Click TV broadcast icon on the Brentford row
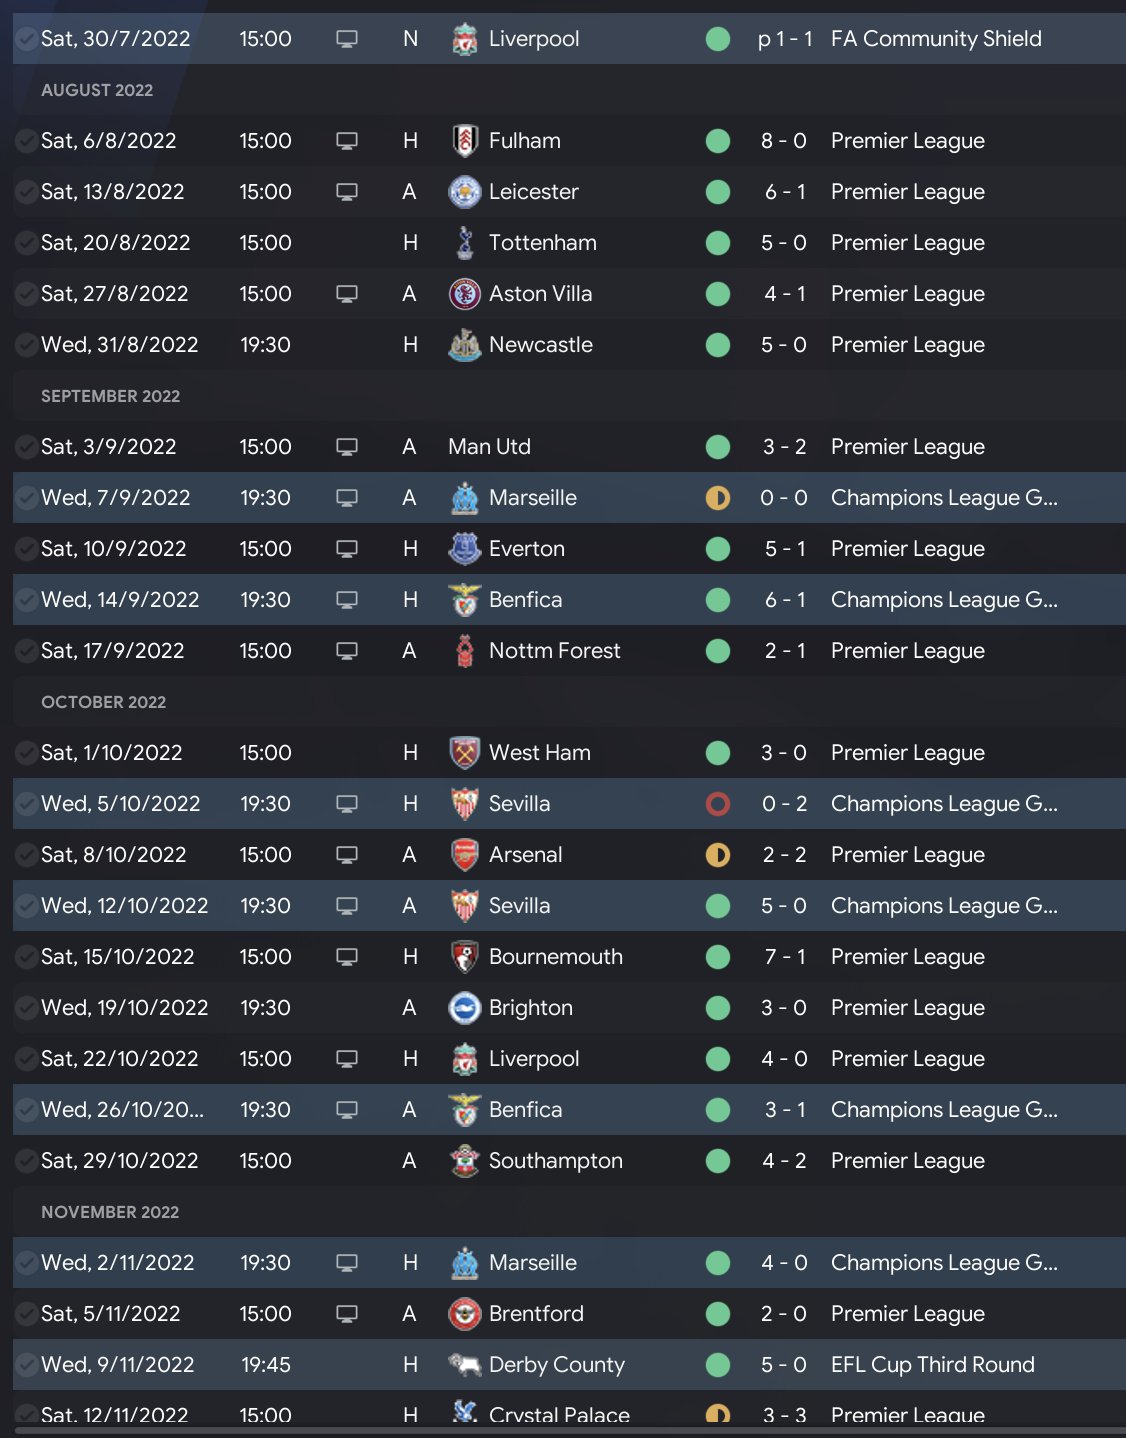 click(x=347, y=1314)
